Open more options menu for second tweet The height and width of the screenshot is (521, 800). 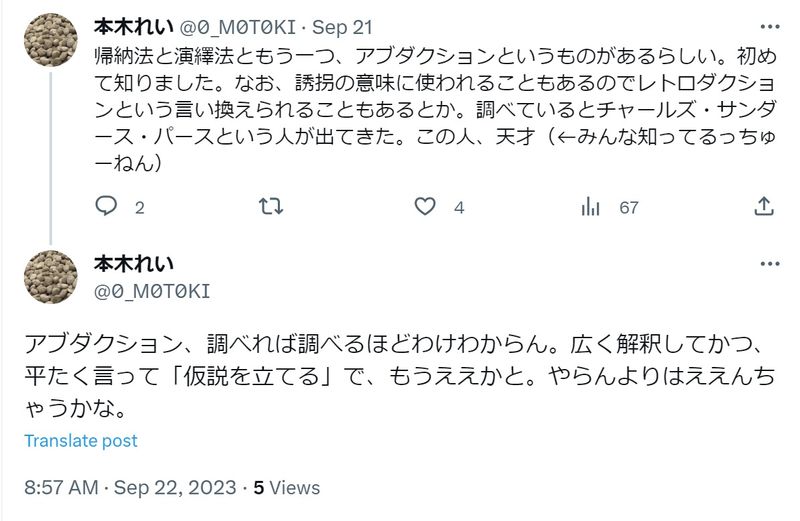tap(769, 264)
